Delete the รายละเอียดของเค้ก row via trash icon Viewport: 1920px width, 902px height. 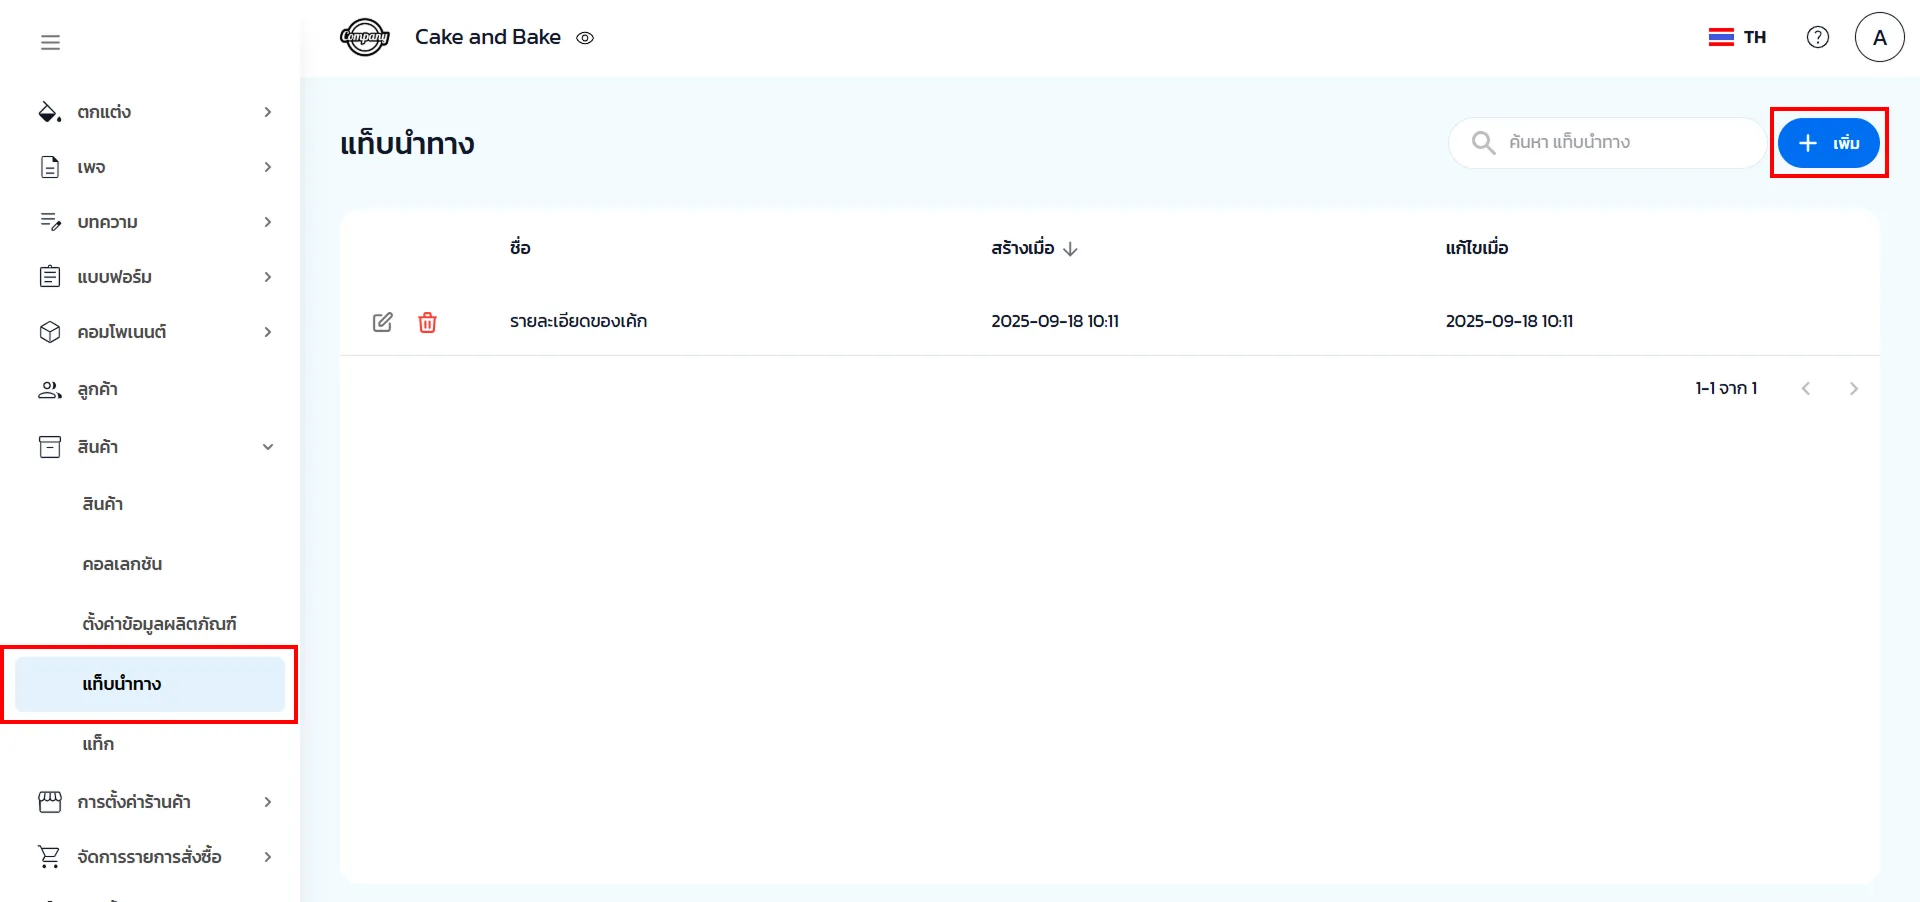[427, 322]
